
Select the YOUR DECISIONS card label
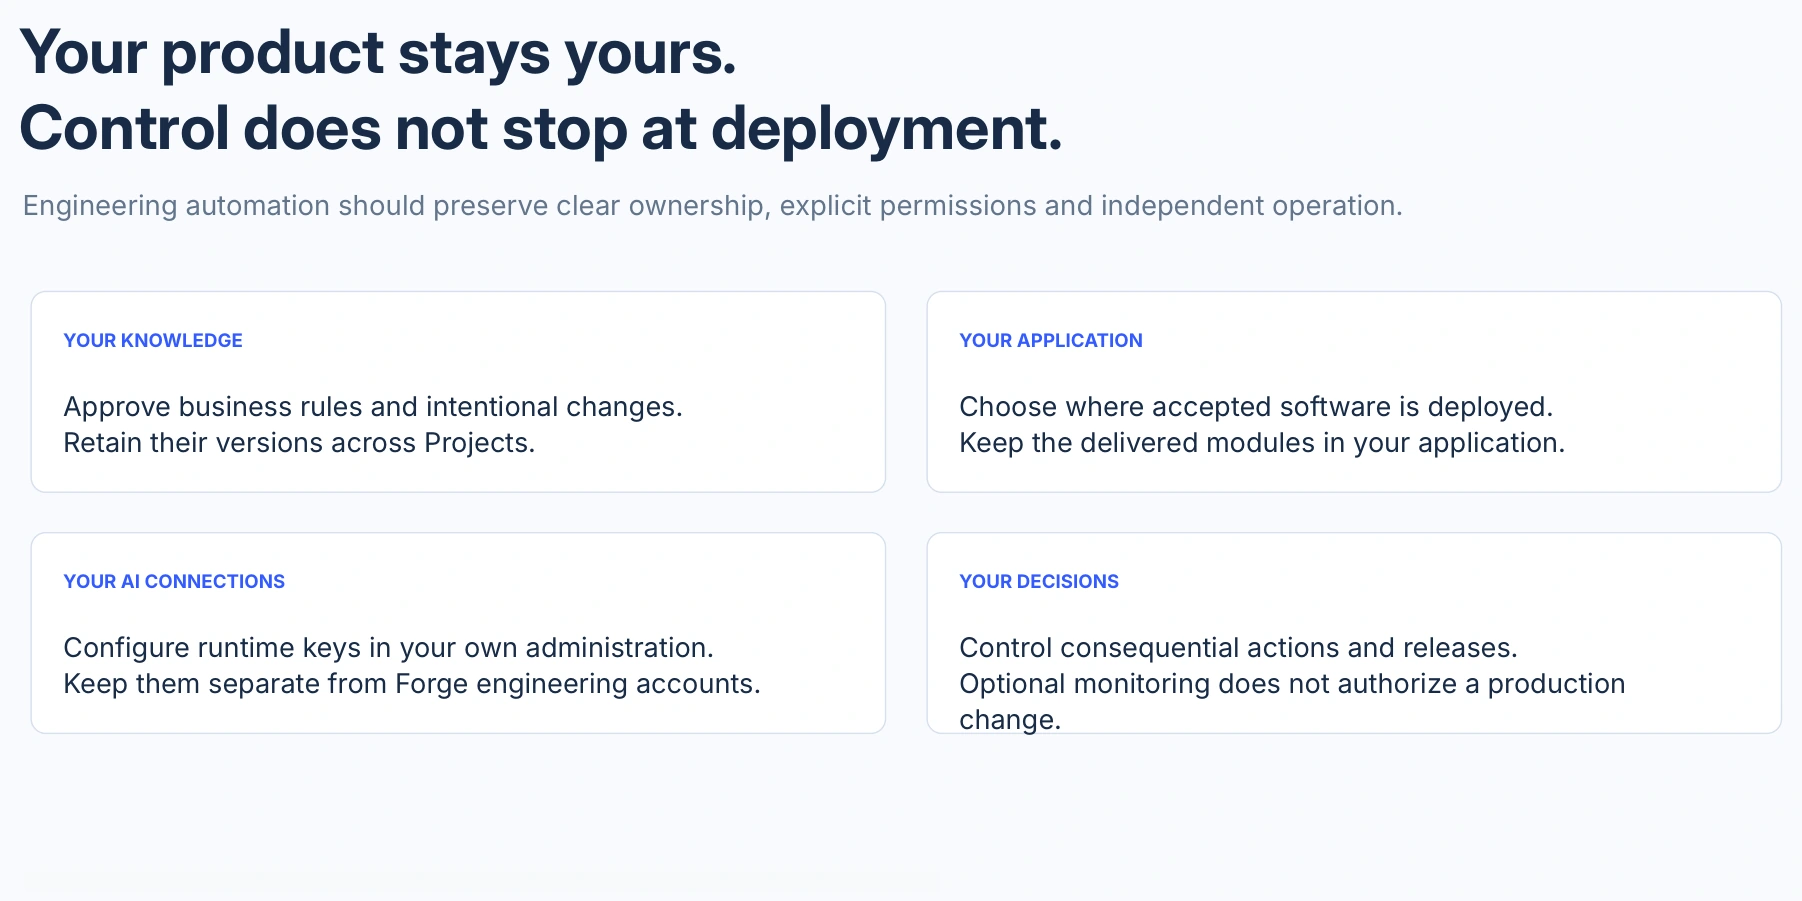1039,582
